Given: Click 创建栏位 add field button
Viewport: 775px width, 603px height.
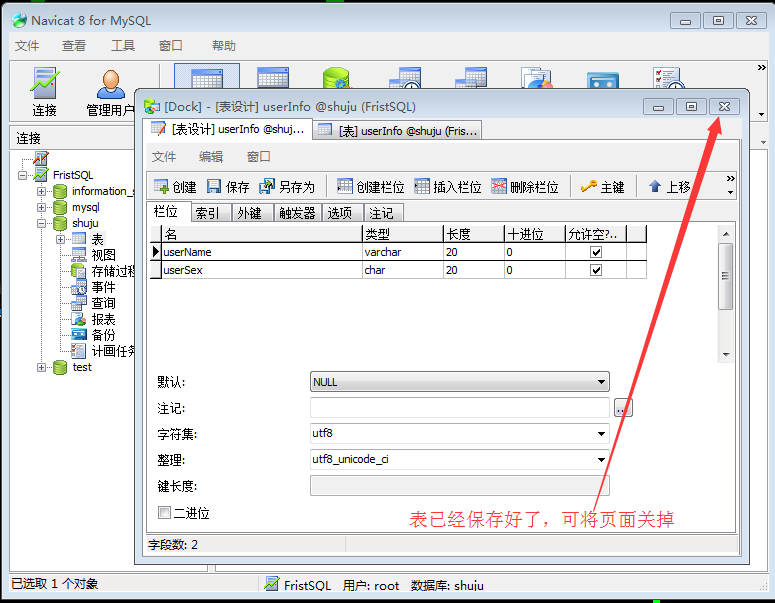Looking at the screenshot, I should pos(371,187).
